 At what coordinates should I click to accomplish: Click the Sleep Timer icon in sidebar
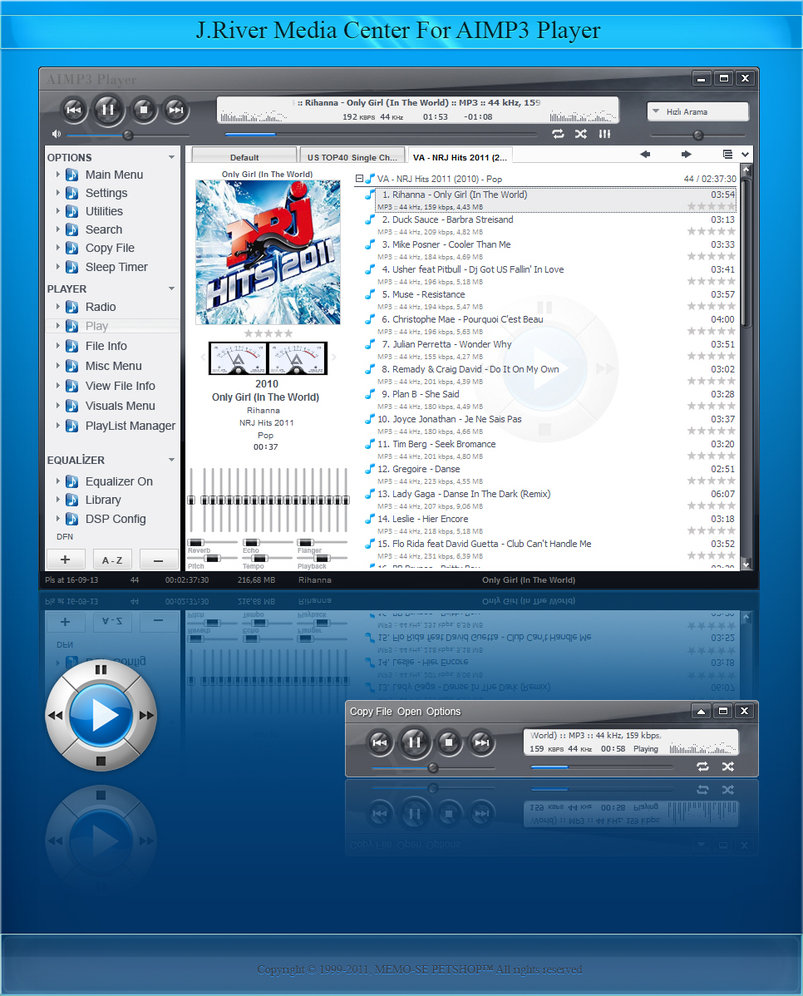tap(72, 267)
